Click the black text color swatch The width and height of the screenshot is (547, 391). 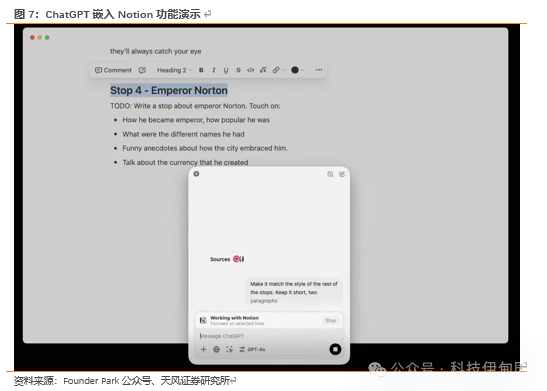295,70
